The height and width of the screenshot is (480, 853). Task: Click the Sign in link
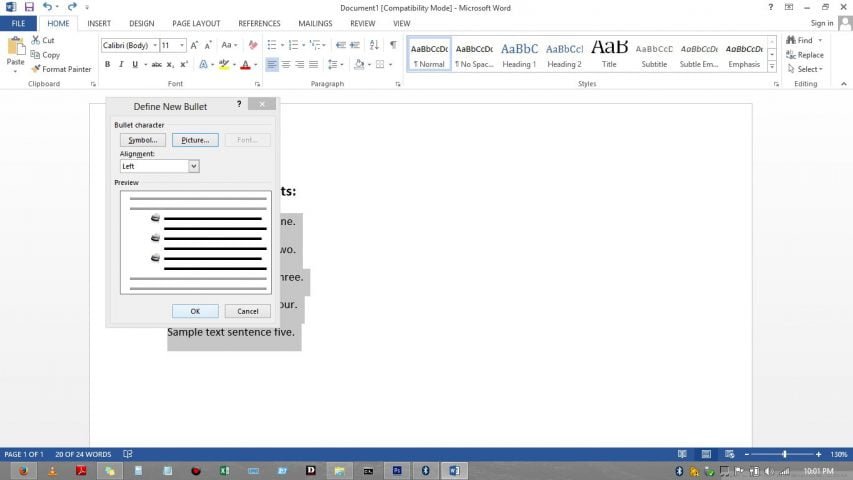821,23
